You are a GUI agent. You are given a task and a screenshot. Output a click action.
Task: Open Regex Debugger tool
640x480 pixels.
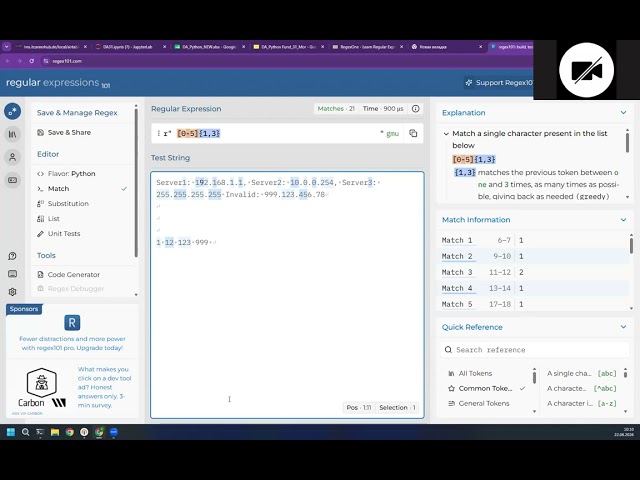point(76,289)
